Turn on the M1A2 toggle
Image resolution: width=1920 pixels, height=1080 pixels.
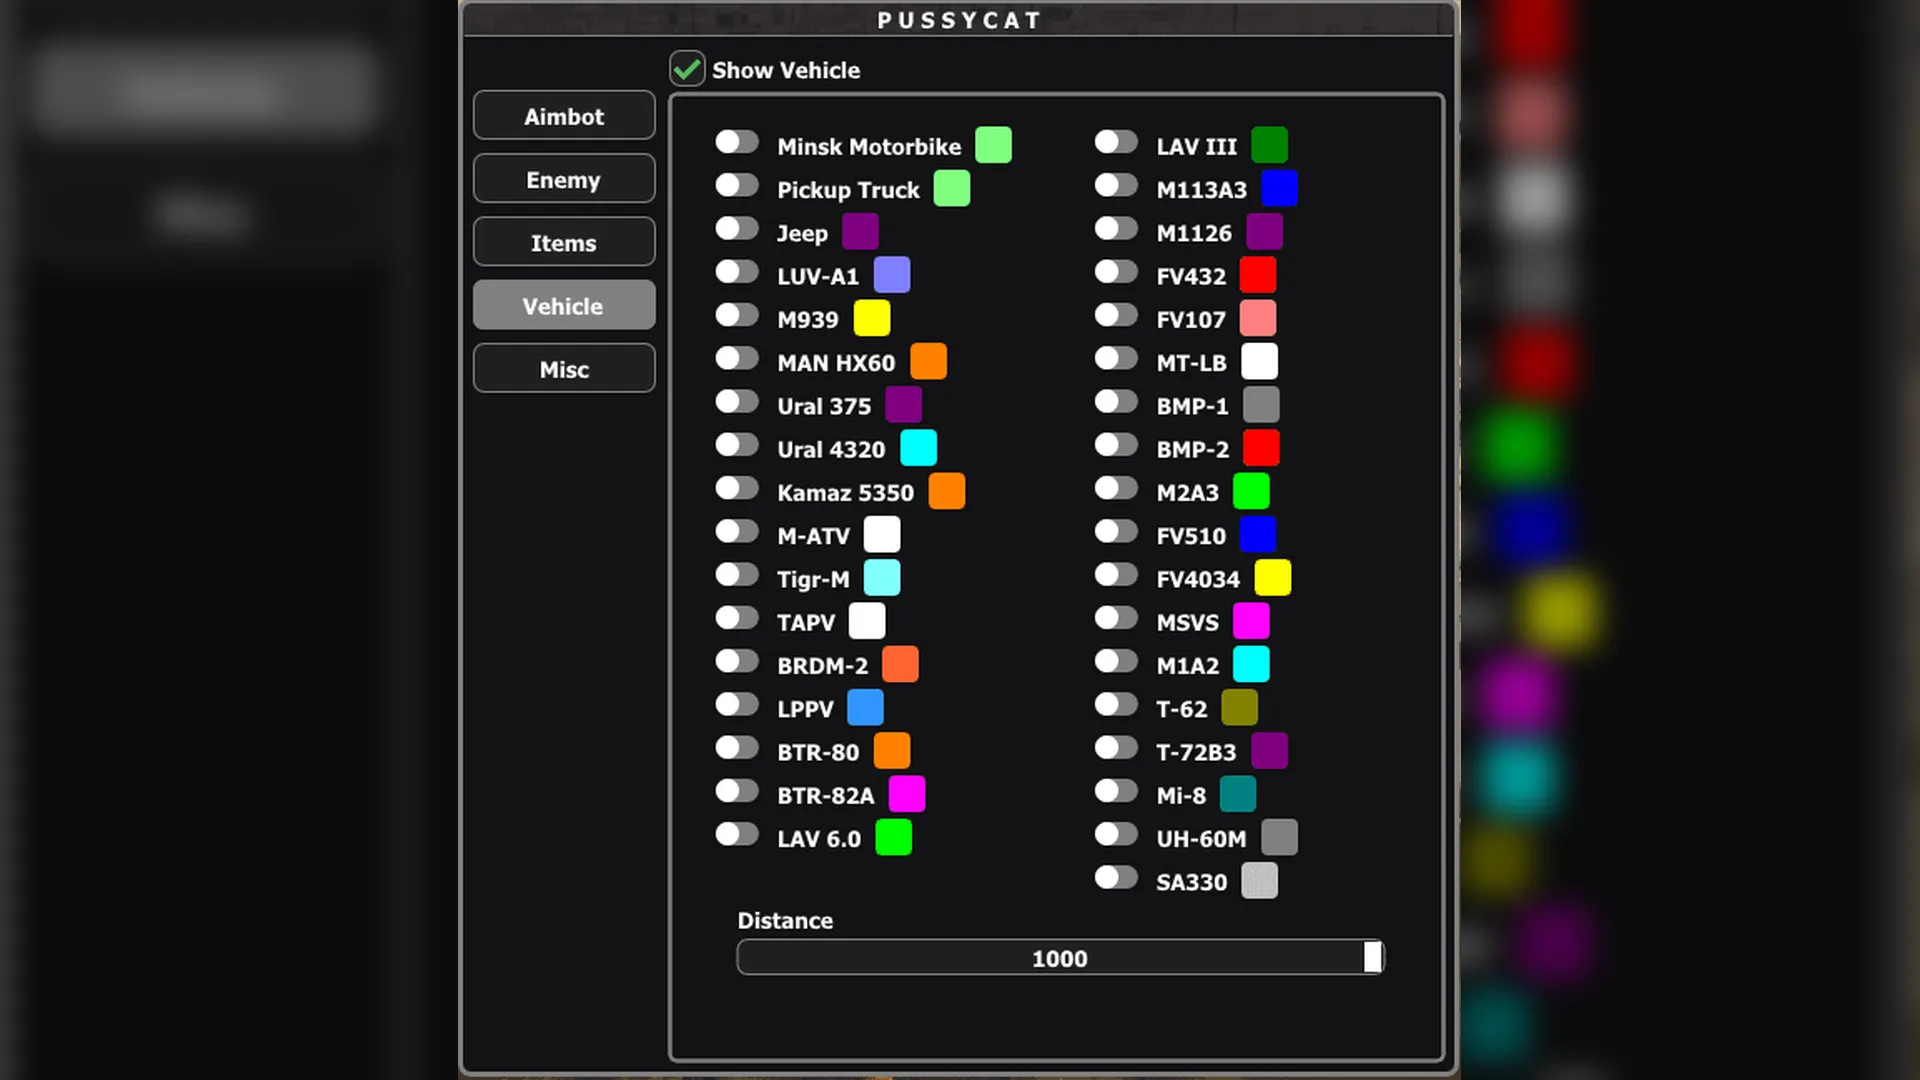click(1116, 661)
